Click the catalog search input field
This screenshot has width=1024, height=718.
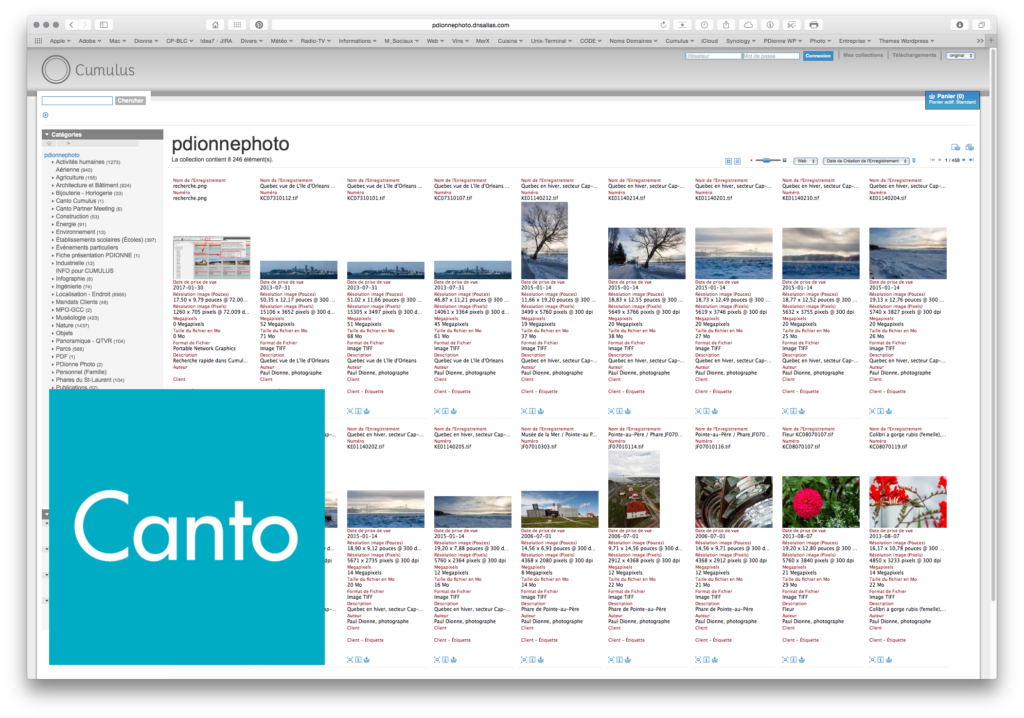pyautogui.click(x=77, y=101)
